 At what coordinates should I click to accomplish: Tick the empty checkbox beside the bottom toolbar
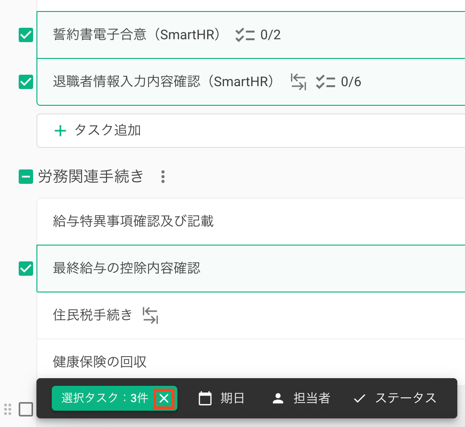coord(26,409)
